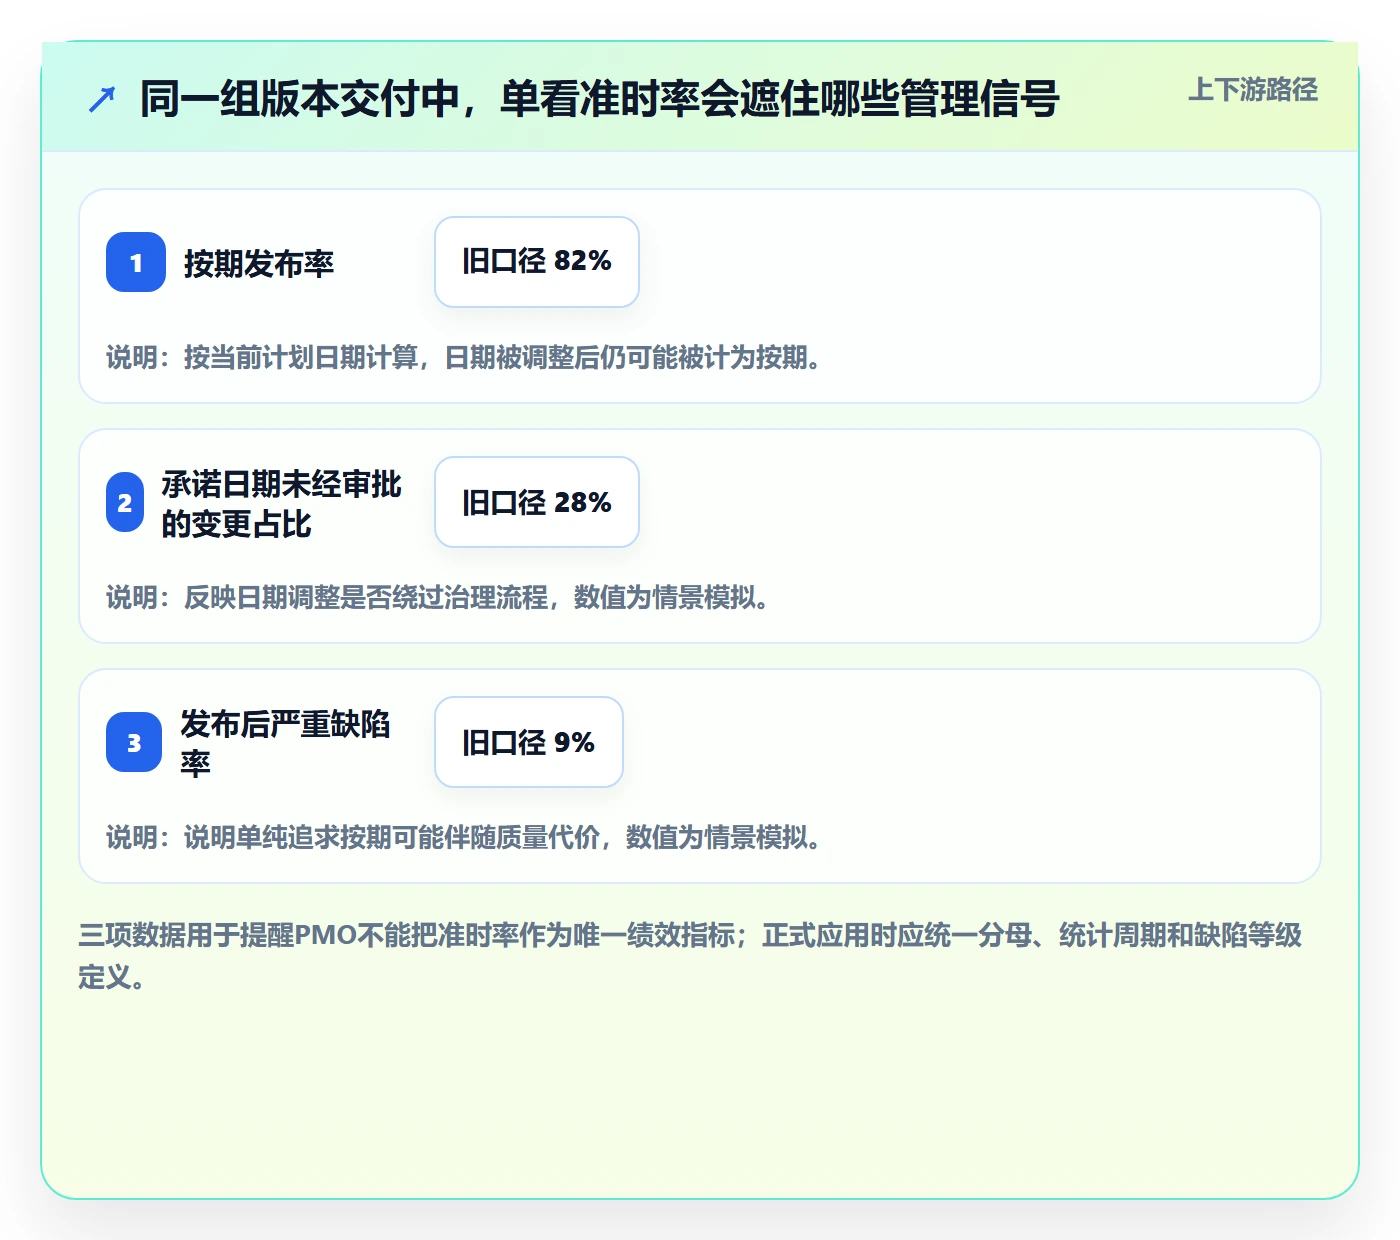Click the blue arrow icon beside the title
This screenshot has width=1400, height=1240.
pos(102,100)
